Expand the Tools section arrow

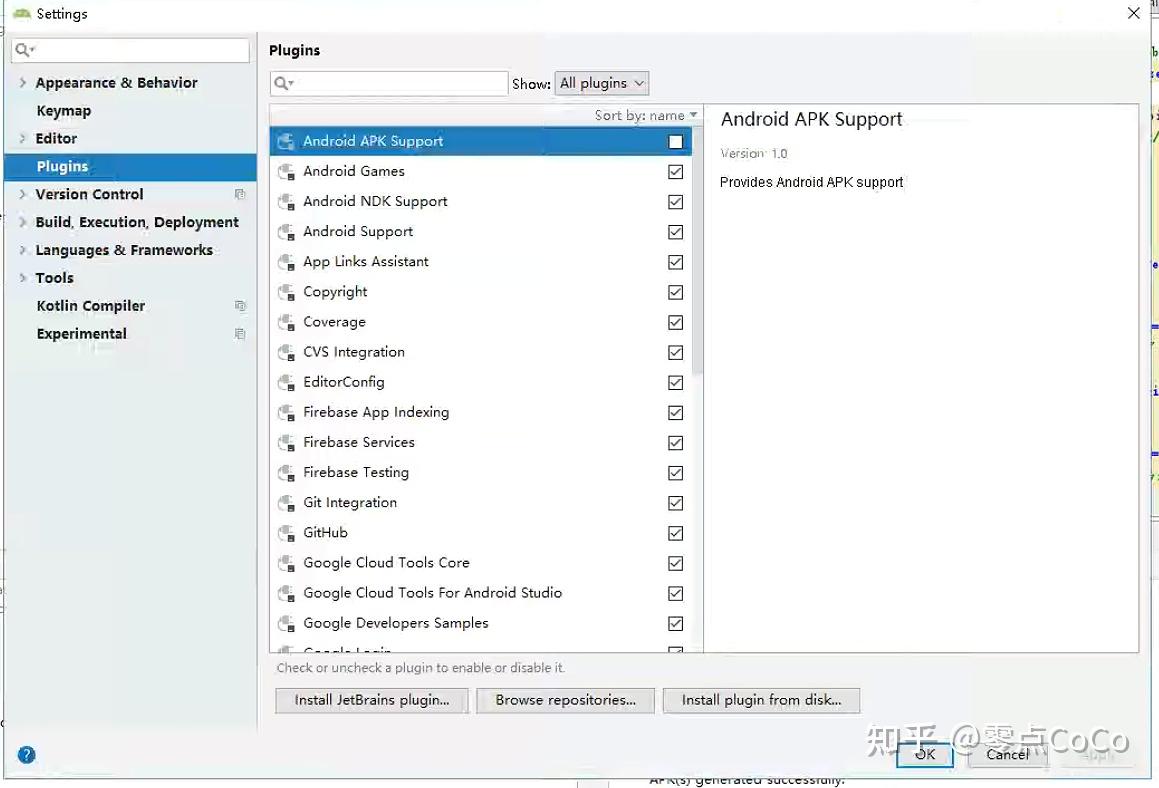point(23,278)
